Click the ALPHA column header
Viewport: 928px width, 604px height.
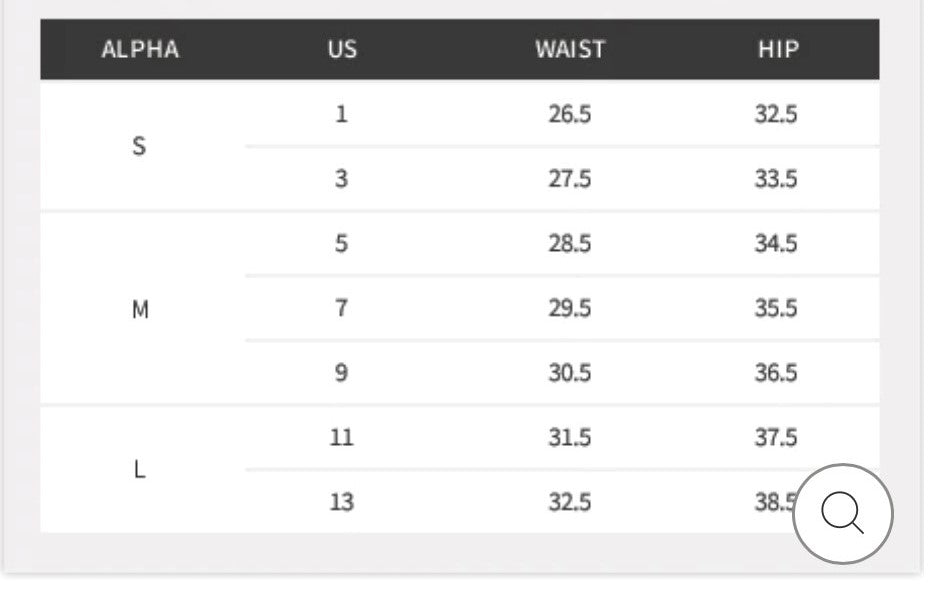point(140,49)
